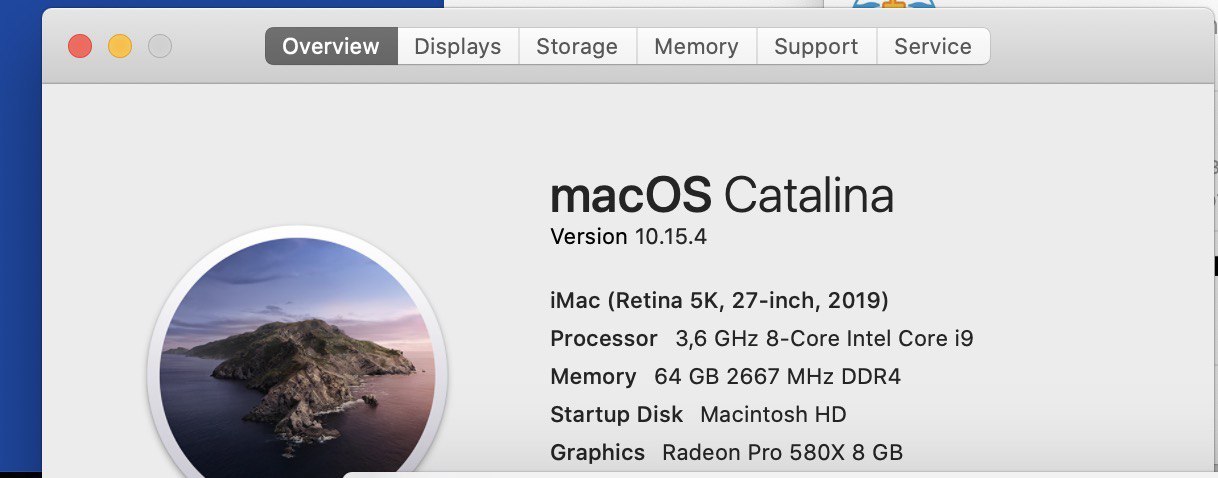This screenshot has height=478, width=1218.
Task: Click the Macintosh HD startup disk value
Action: 773,414
